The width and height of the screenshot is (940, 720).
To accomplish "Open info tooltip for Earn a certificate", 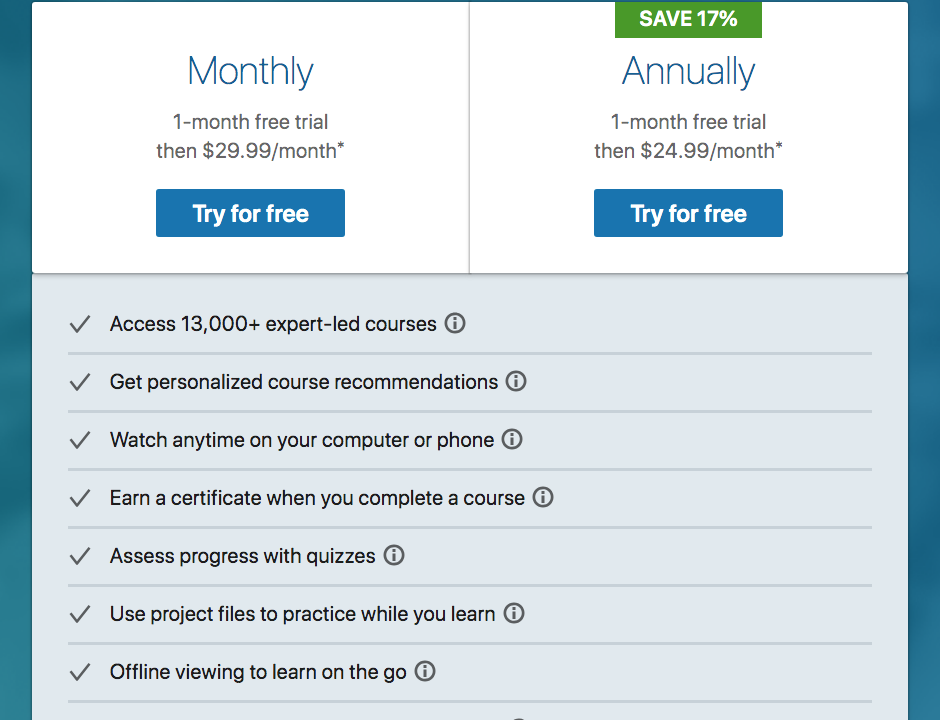I will (x=543, y=498).
